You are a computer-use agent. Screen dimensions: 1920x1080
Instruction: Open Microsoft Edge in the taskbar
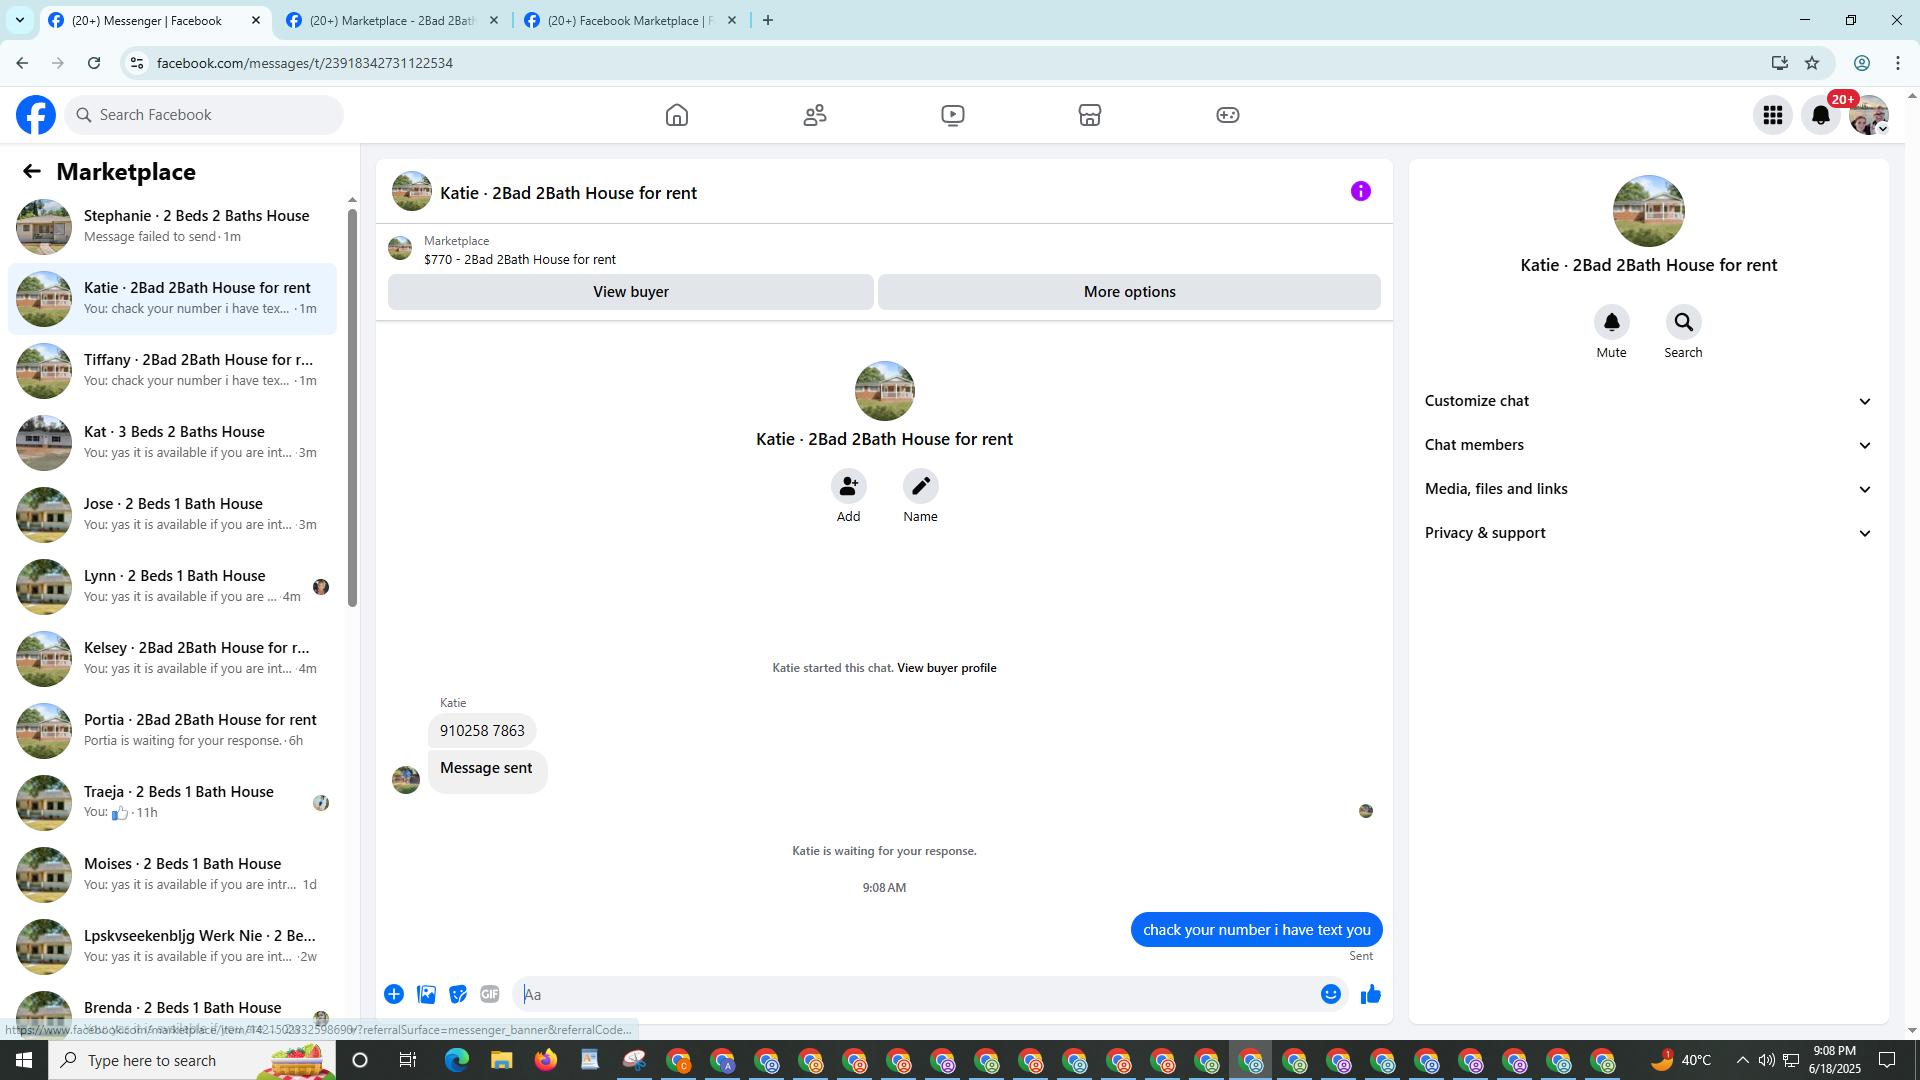(x=457, y=1060)
